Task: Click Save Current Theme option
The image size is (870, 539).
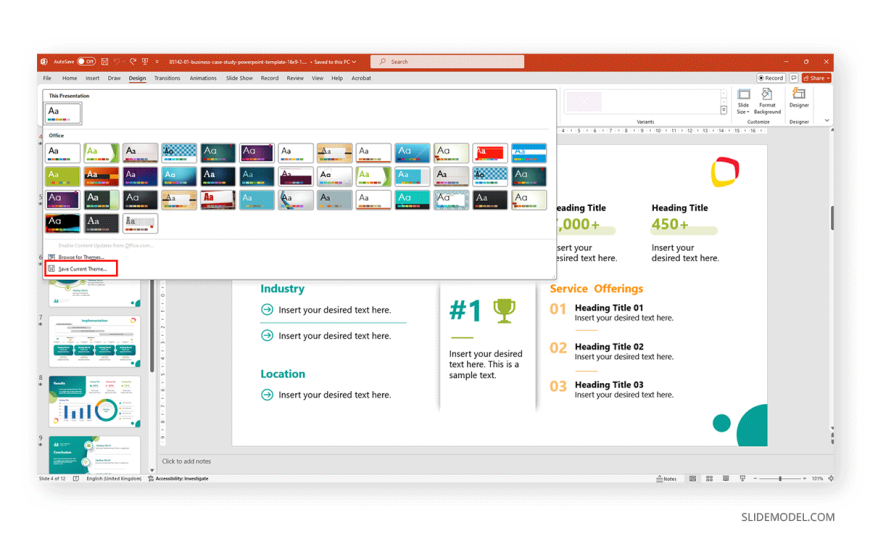Action: click(x=81, y=269)
